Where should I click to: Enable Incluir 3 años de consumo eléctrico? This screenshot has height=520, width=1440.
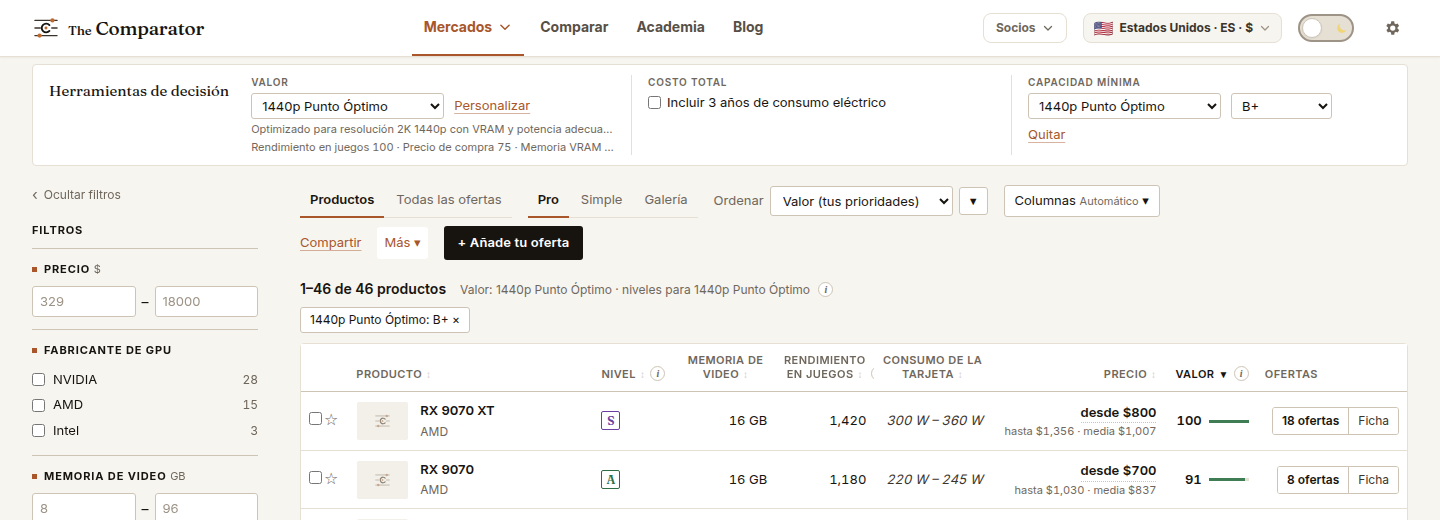pos(654,103)
